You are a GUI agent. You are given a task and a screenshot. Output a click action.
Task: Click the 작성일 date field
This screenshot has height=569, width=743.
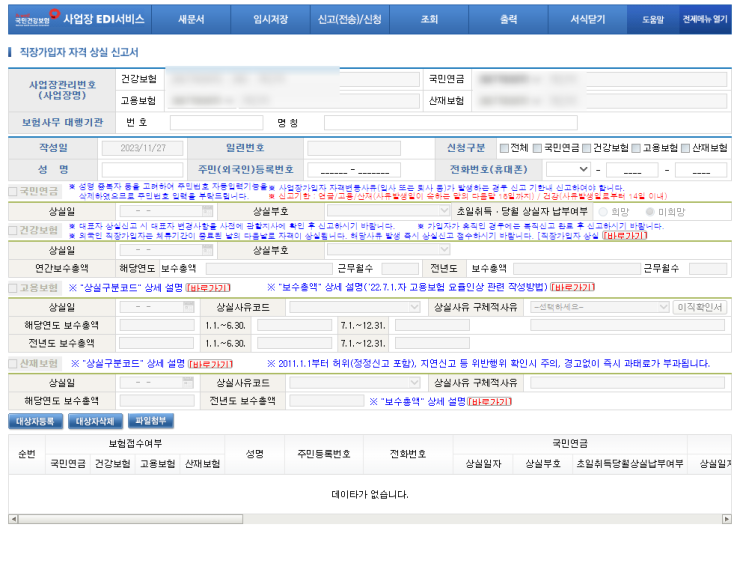pyautogui.click(x=143, y=148)
